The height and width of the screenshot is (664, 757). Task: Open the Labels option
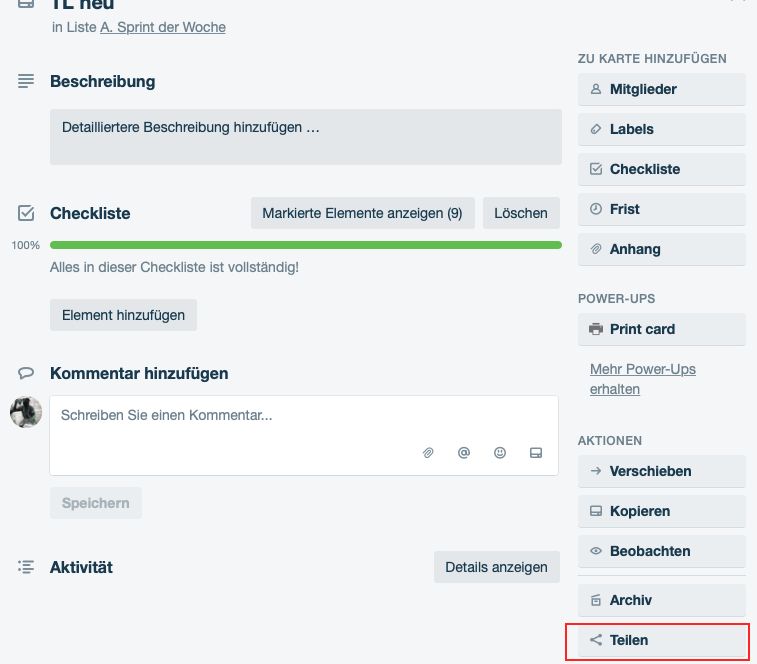(661, 129)
